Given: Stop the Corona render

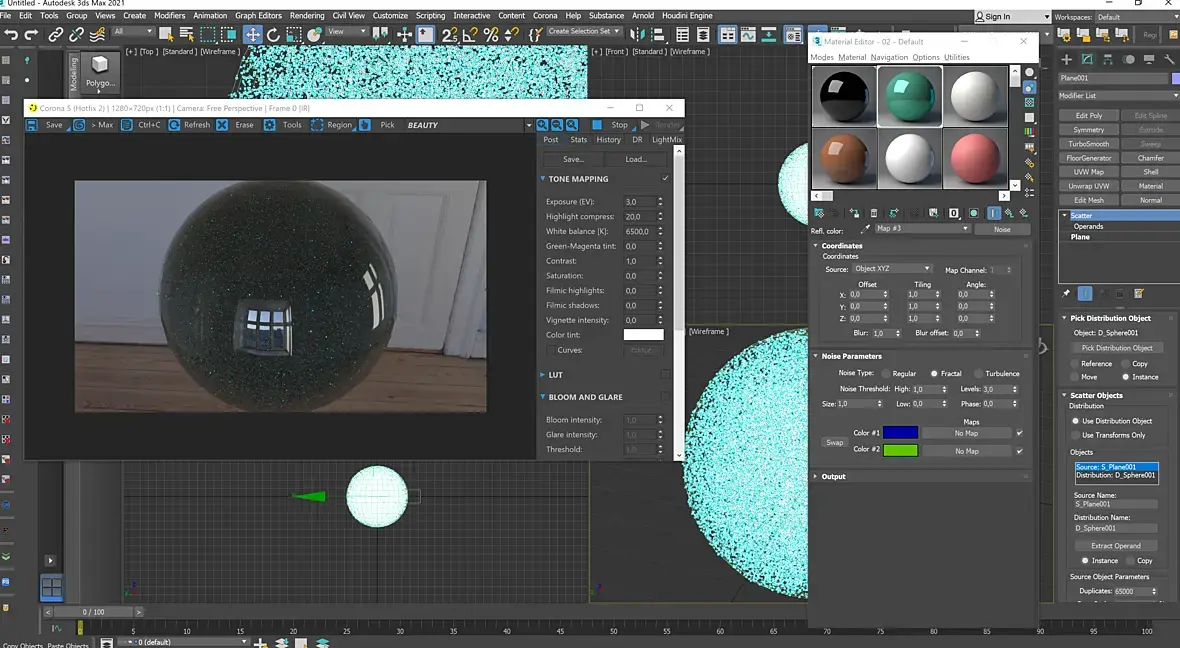Looking at the screenshot, I should [x=597, y=125].
